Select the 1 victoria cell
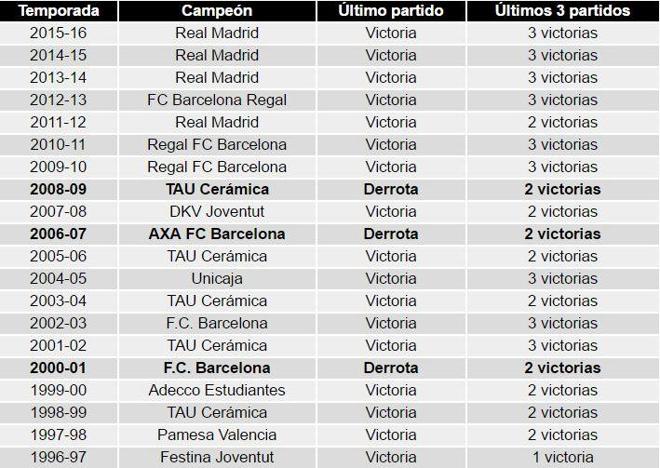 point(562,457)
